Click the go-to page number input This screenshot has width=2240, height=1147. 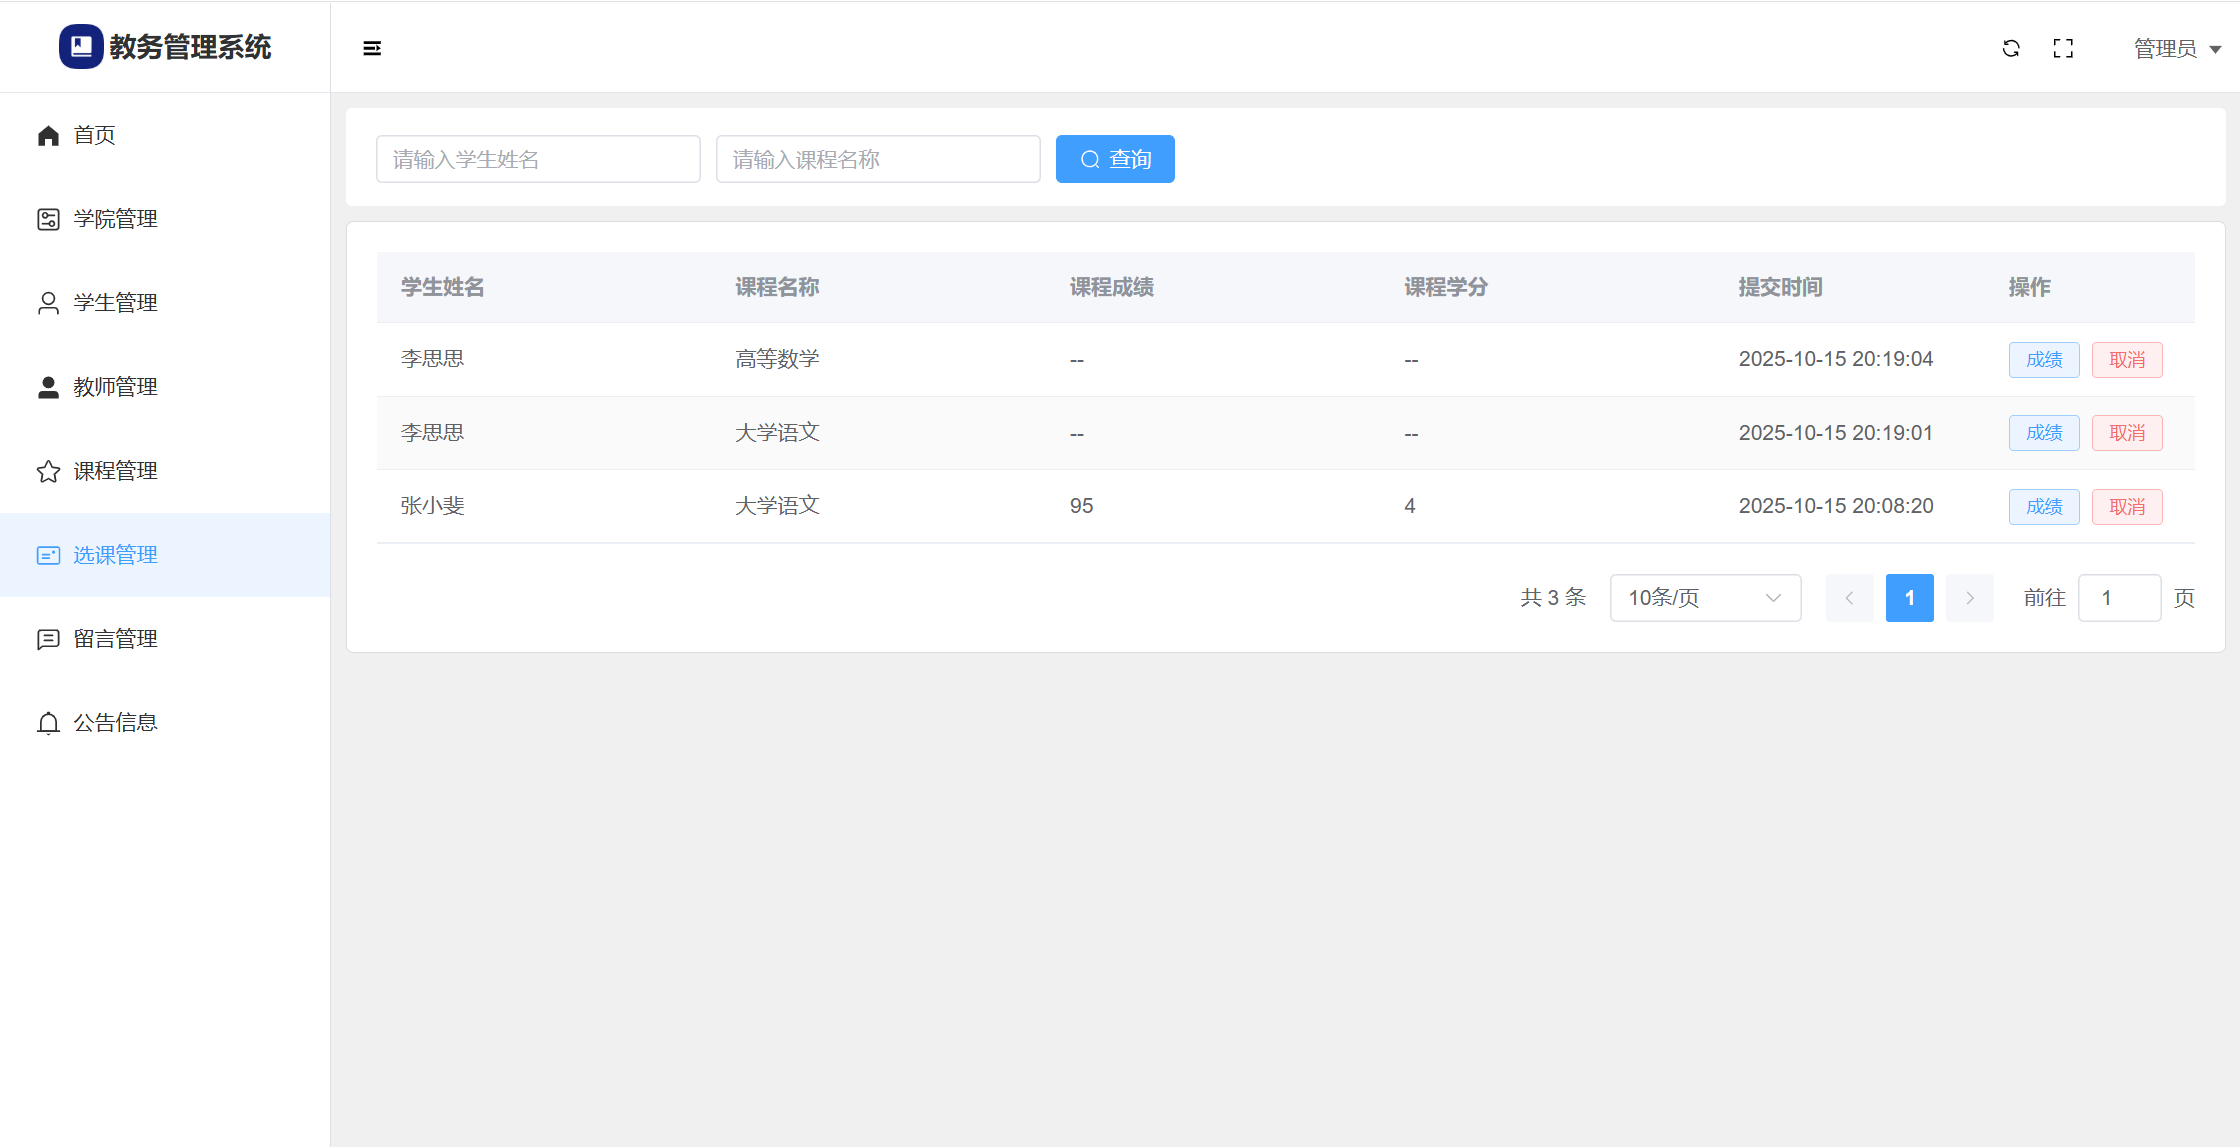point(2119,598)
